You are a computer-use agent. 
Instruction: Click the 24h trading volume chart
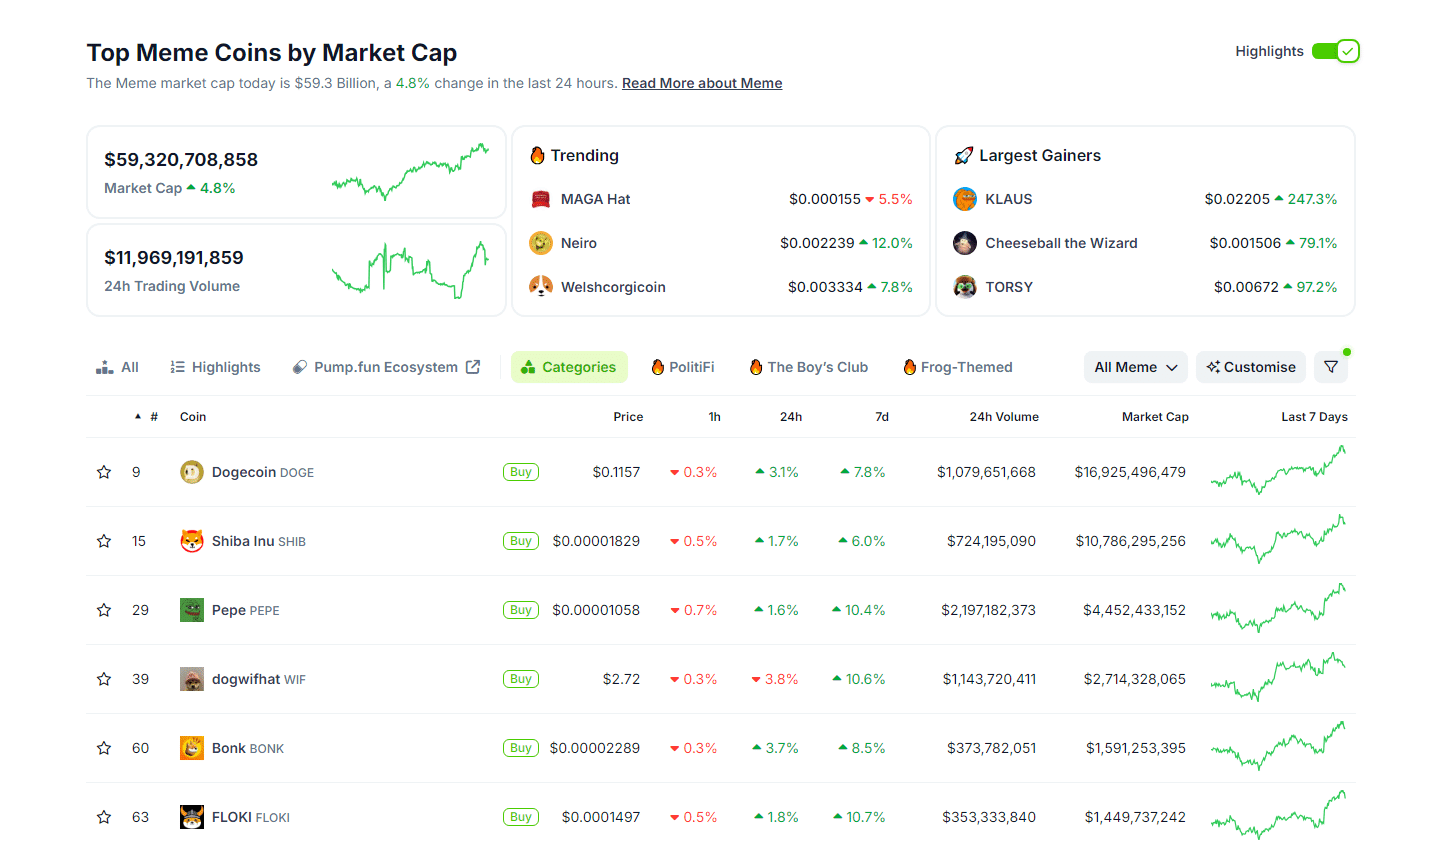tap(410, 269)
